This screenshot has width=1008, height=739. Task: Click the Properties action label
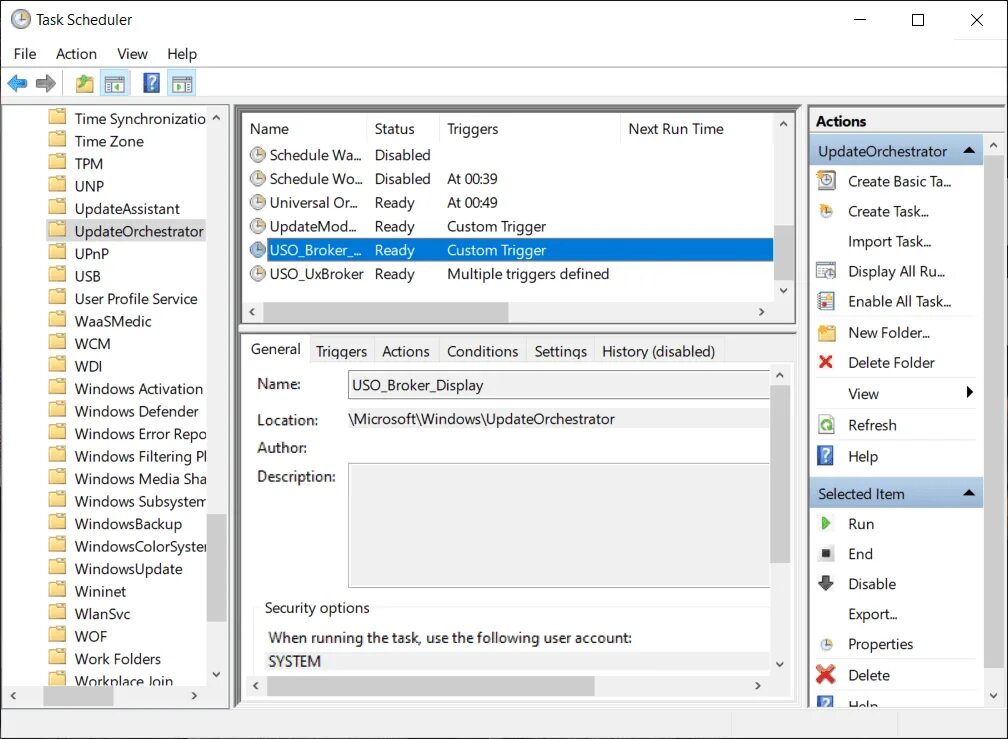[880, 644]
